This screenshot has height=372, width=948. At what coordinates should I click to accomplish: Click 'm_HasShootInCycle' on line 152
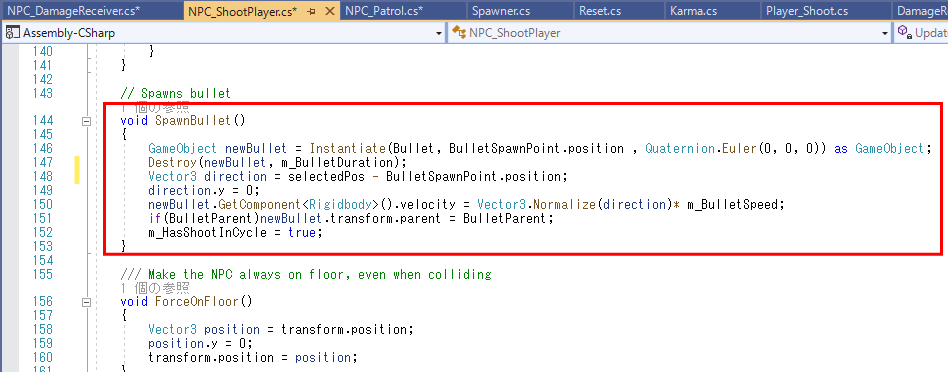tap(207, 232)
